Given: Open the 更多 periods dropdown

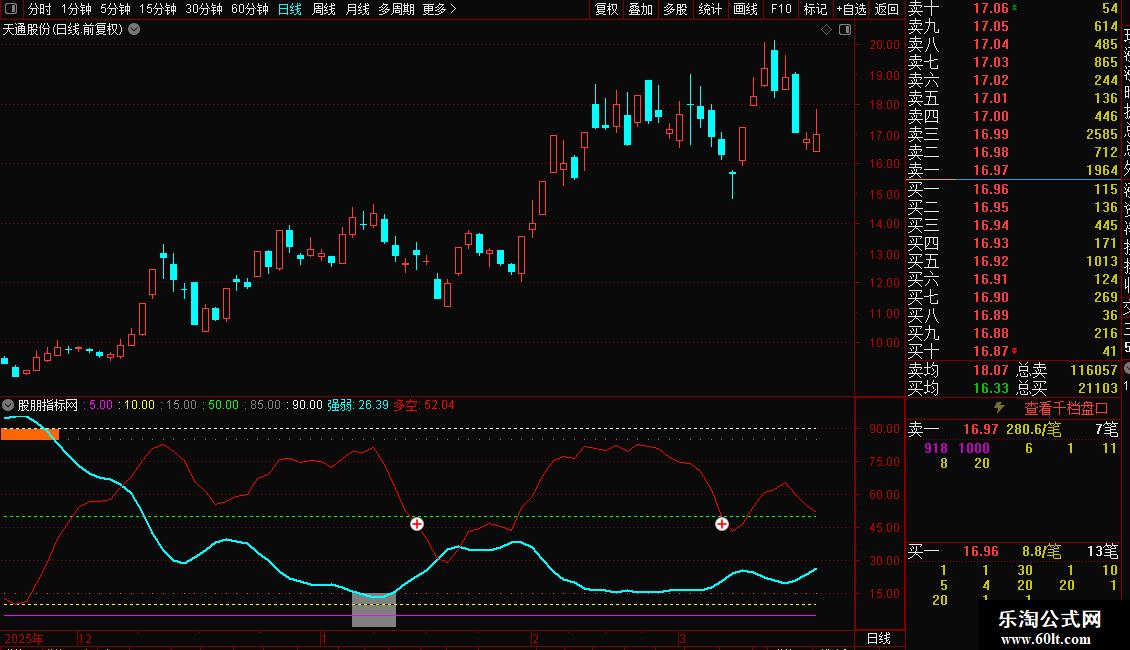Looking at the screenshot, I should [x=439, y=9].
